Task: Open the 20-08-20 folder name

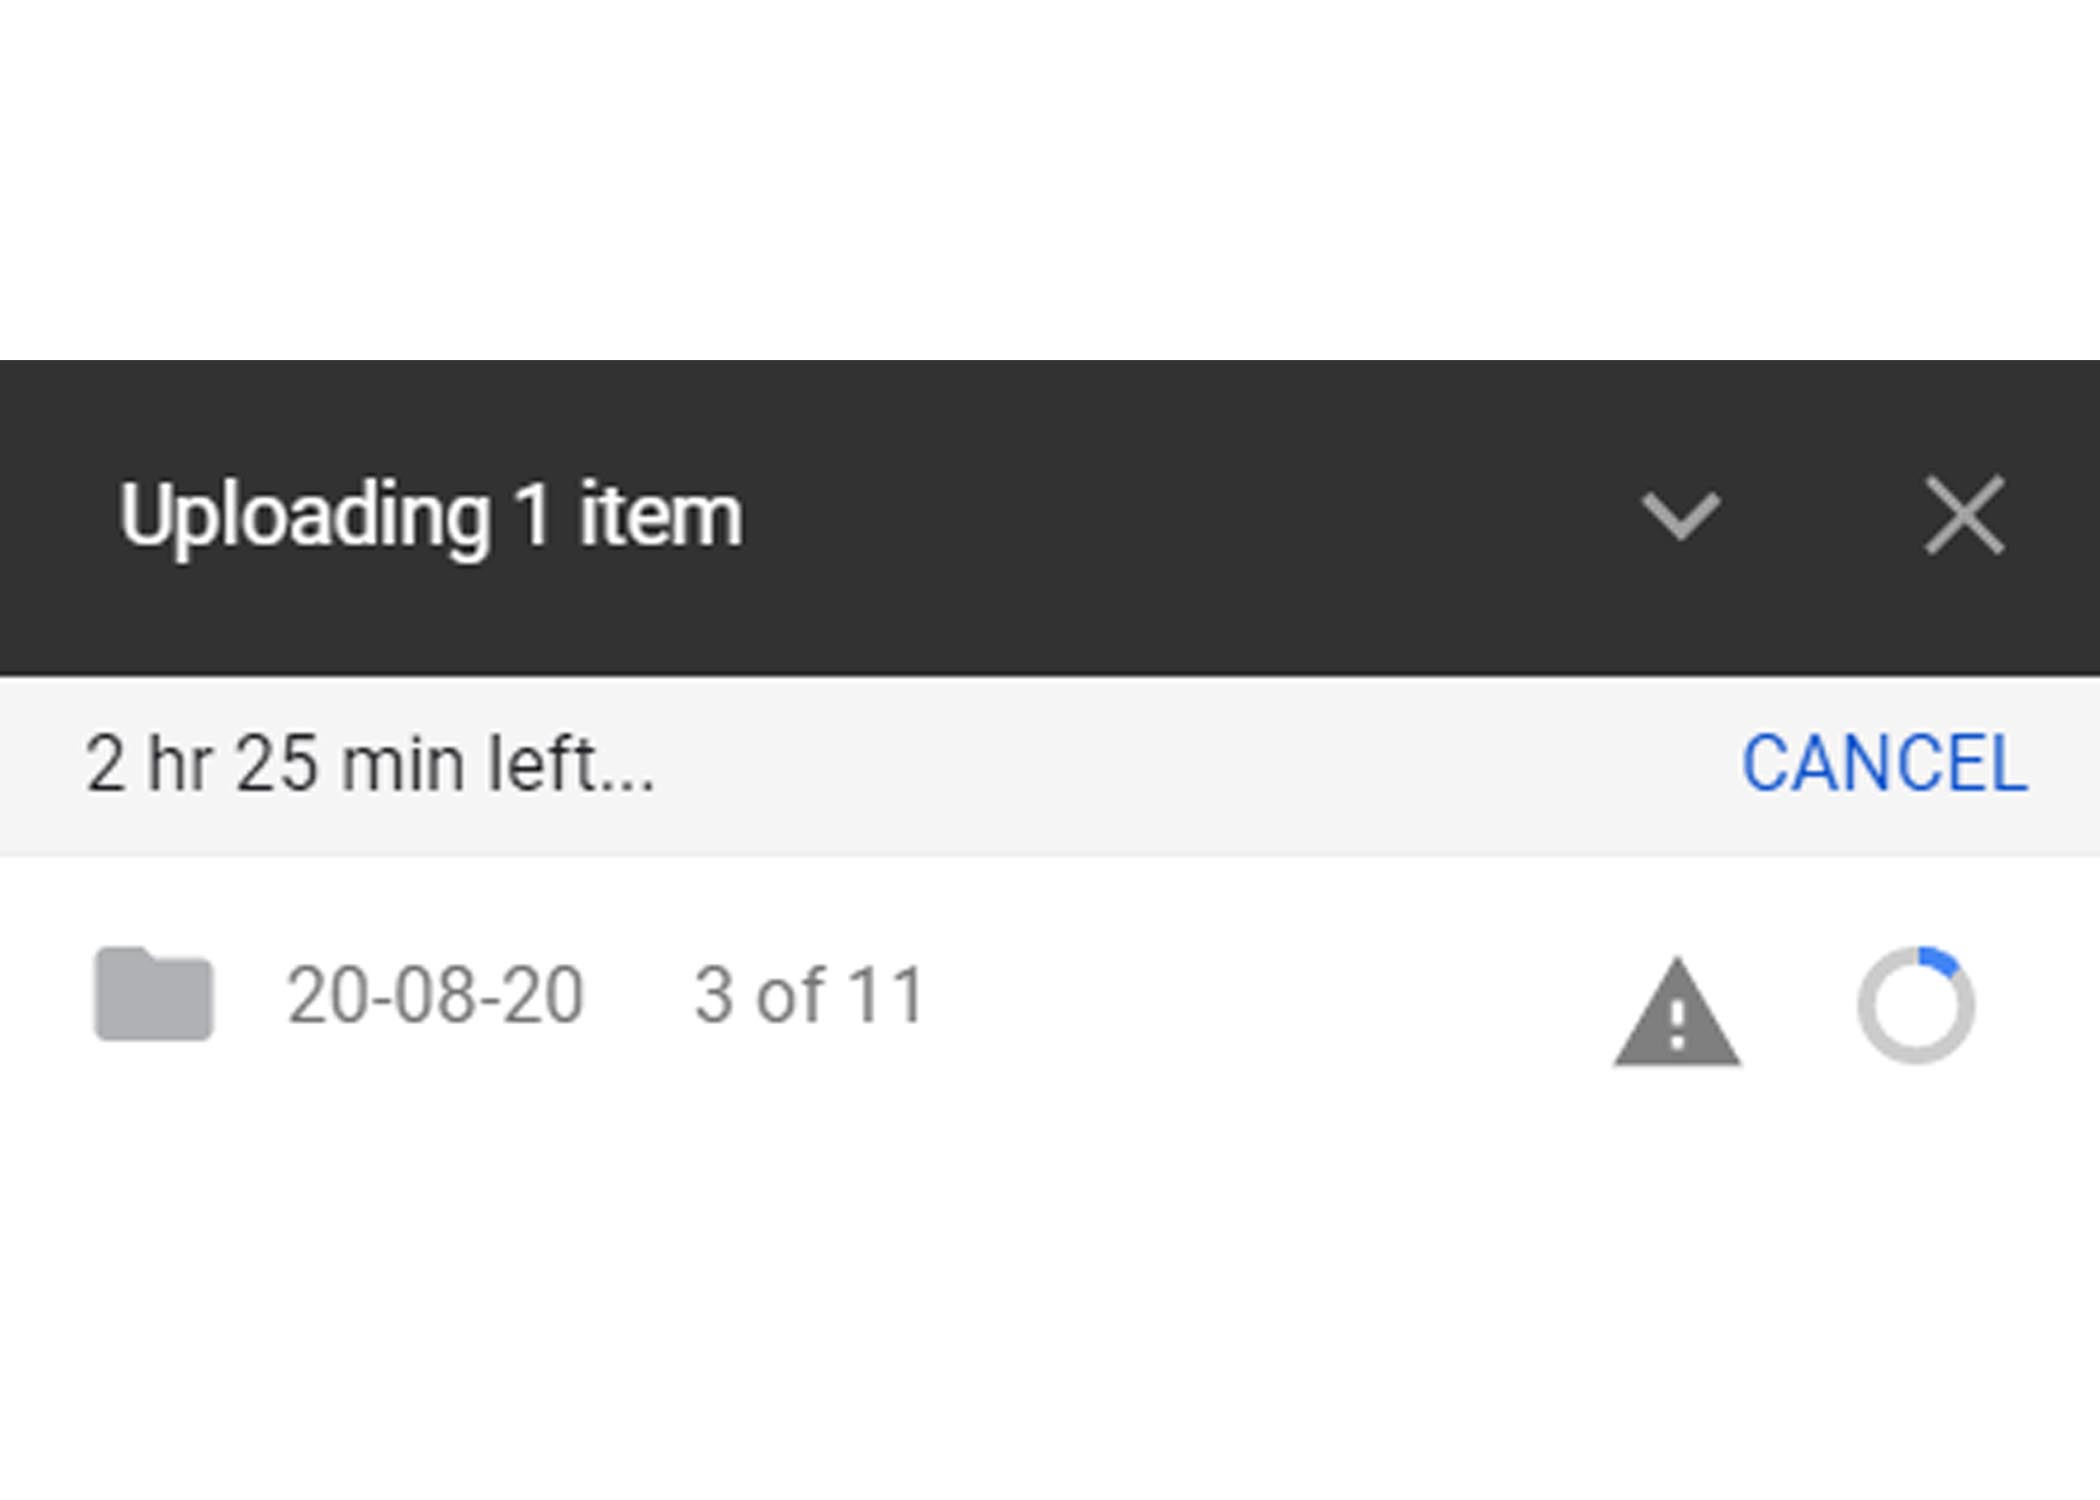Action: (435, 996)
